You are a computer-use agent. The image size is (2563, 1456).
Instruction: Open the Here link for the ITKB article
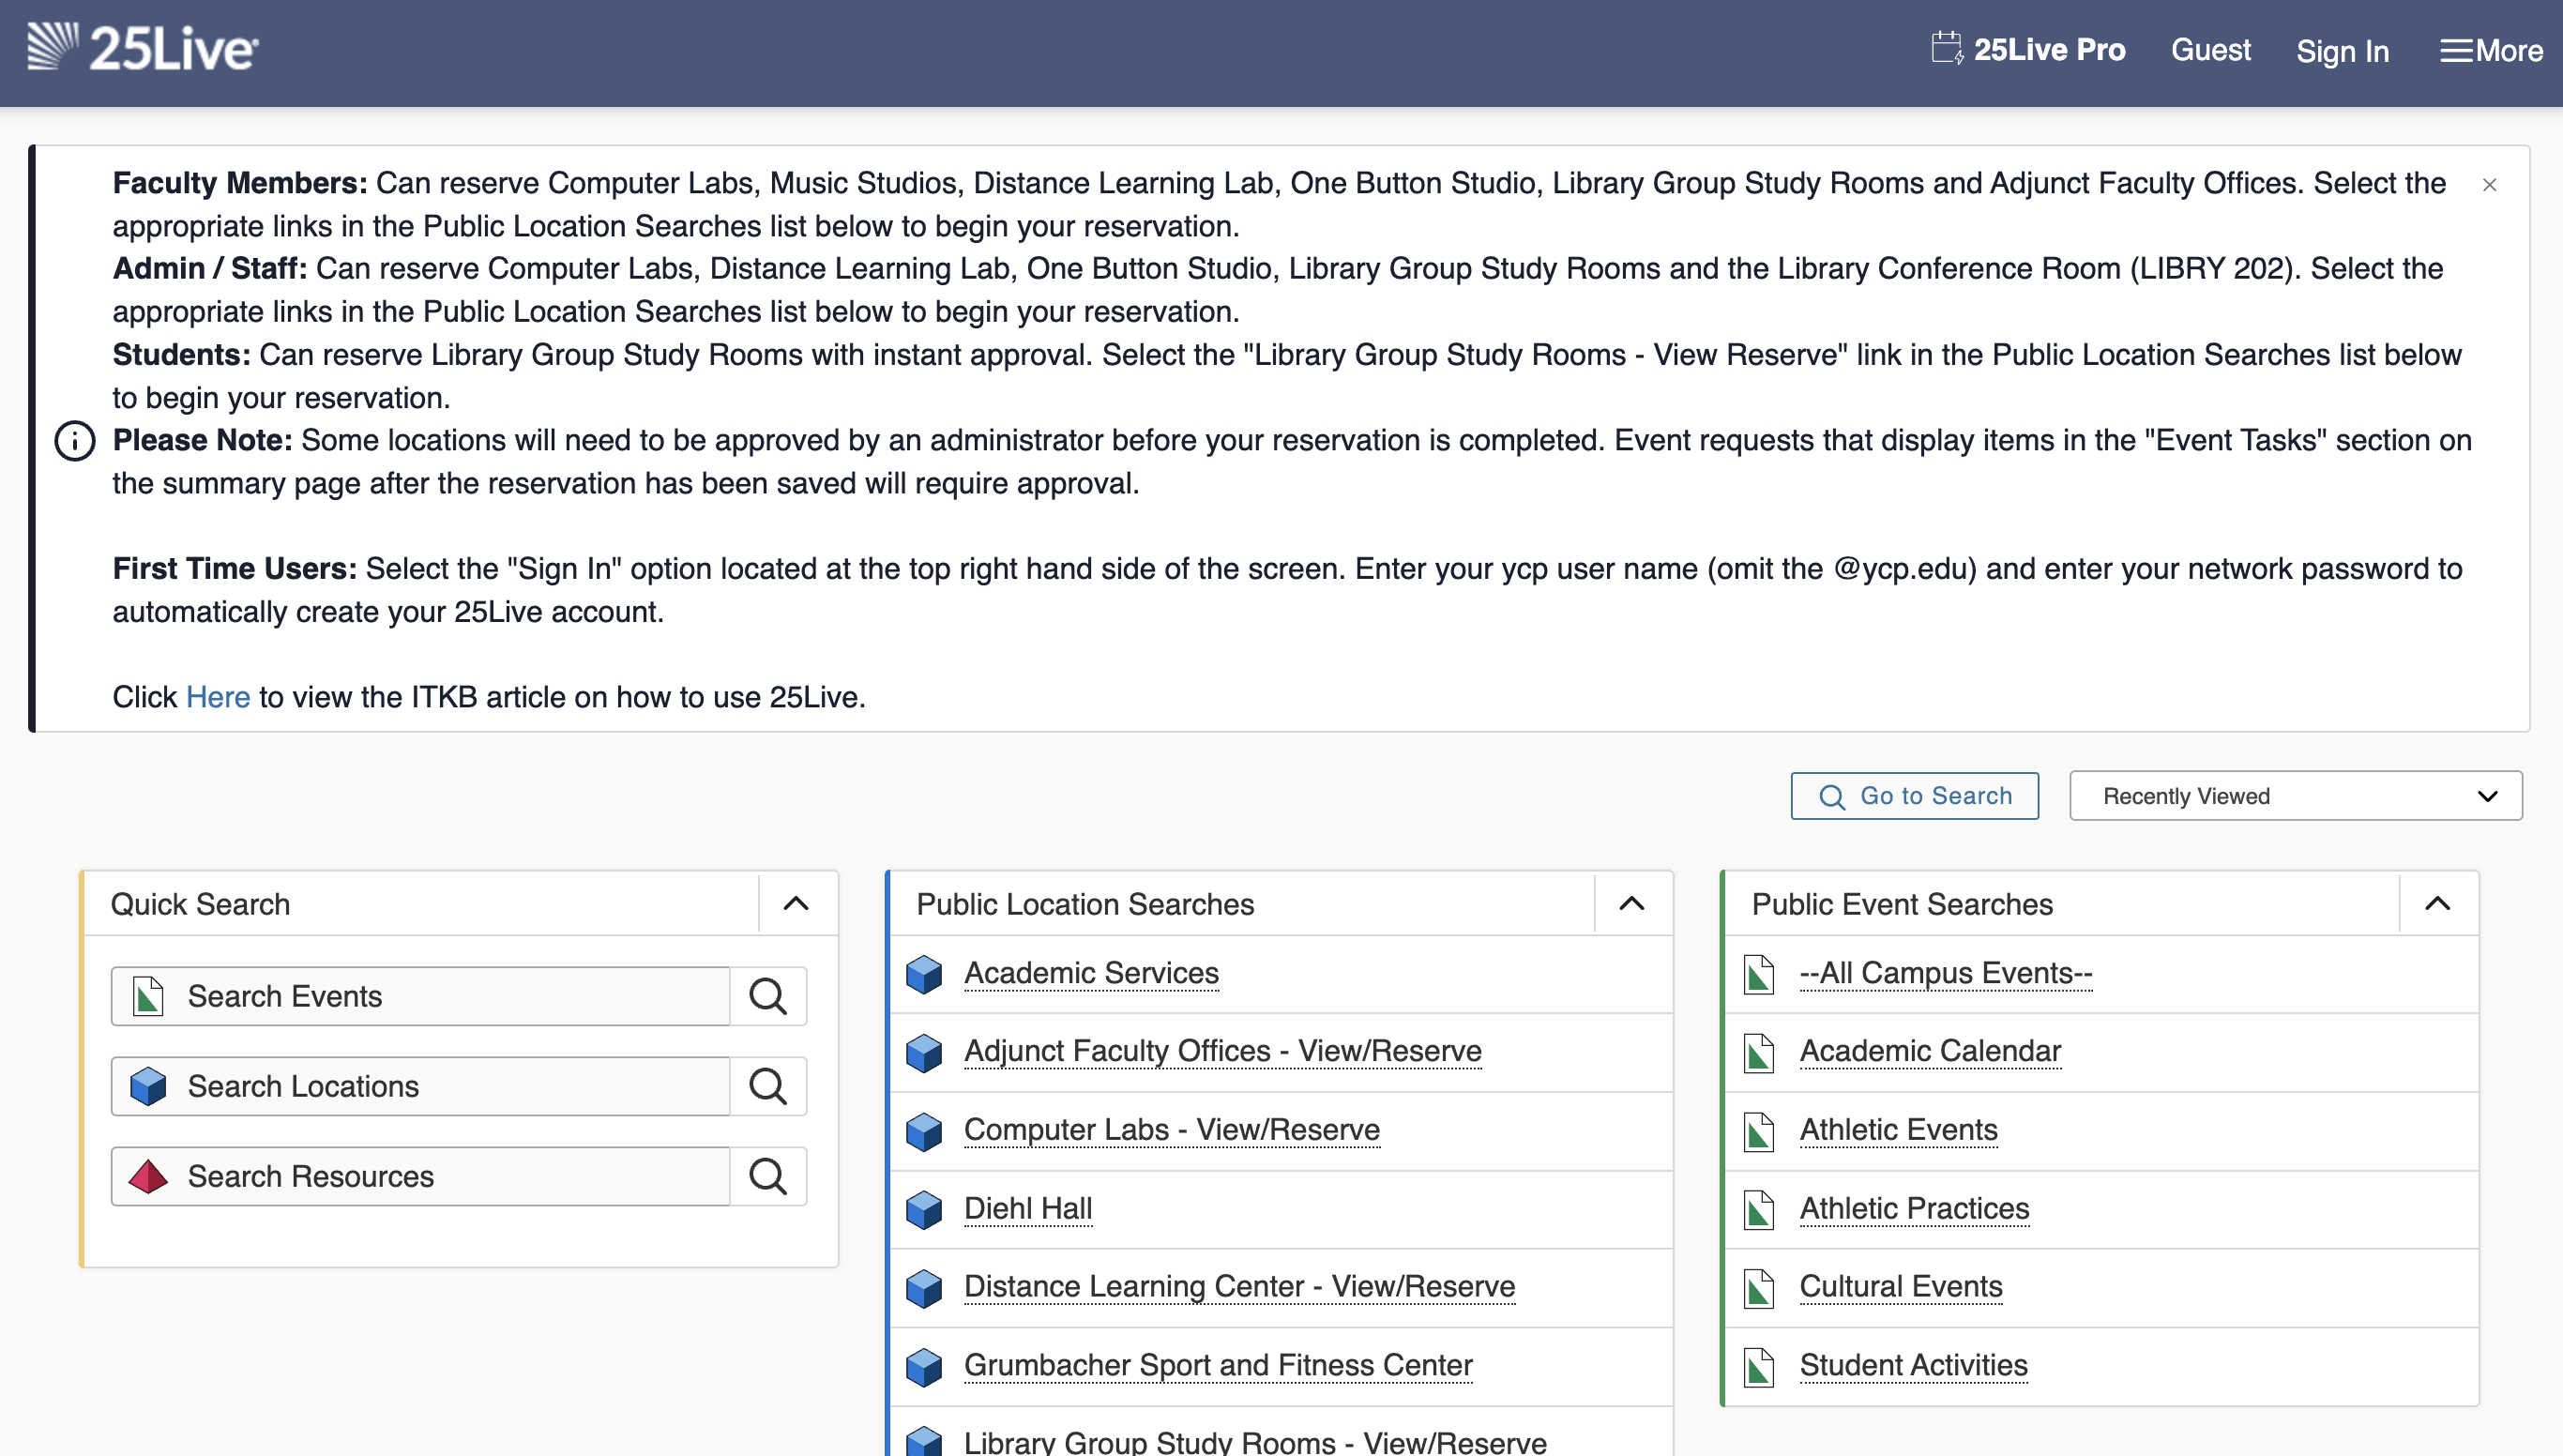point(218,697)
